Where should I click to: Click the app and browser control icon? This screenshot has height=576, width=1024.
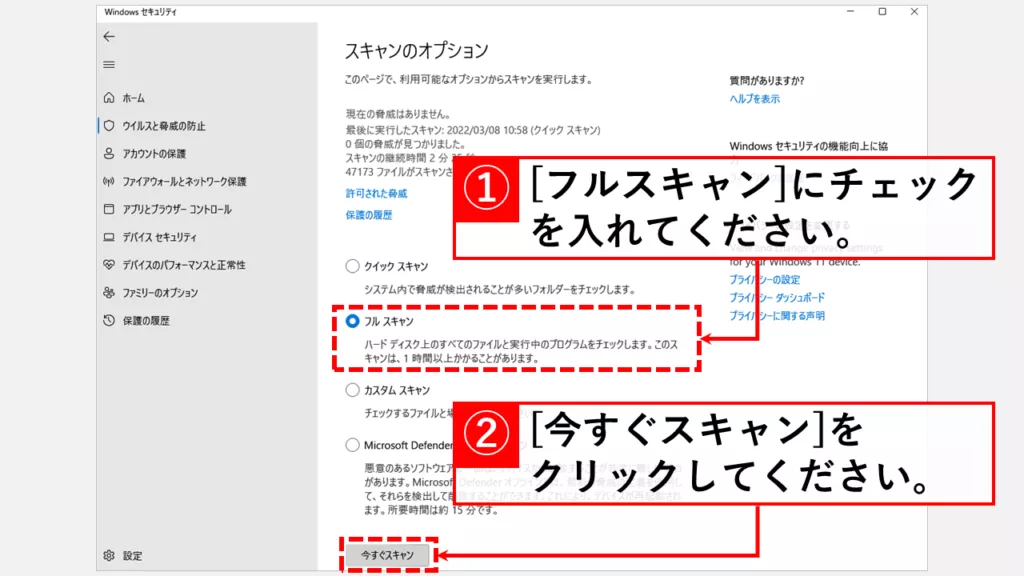pyautogui.click(x=109, y=210)
